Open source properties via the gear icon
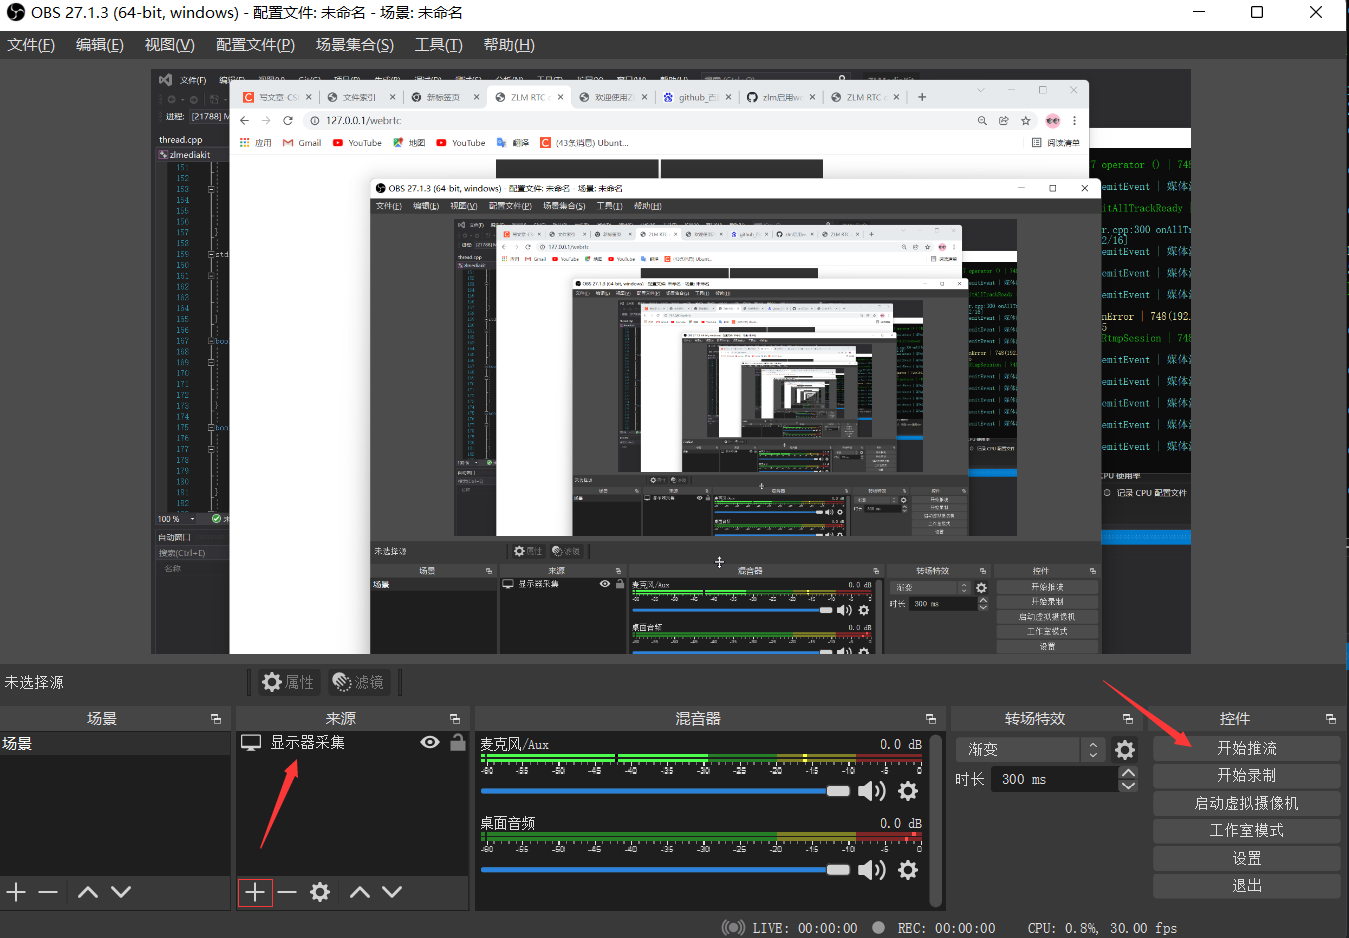Screen dimensions: 1349x938 (x=320, y=892)
